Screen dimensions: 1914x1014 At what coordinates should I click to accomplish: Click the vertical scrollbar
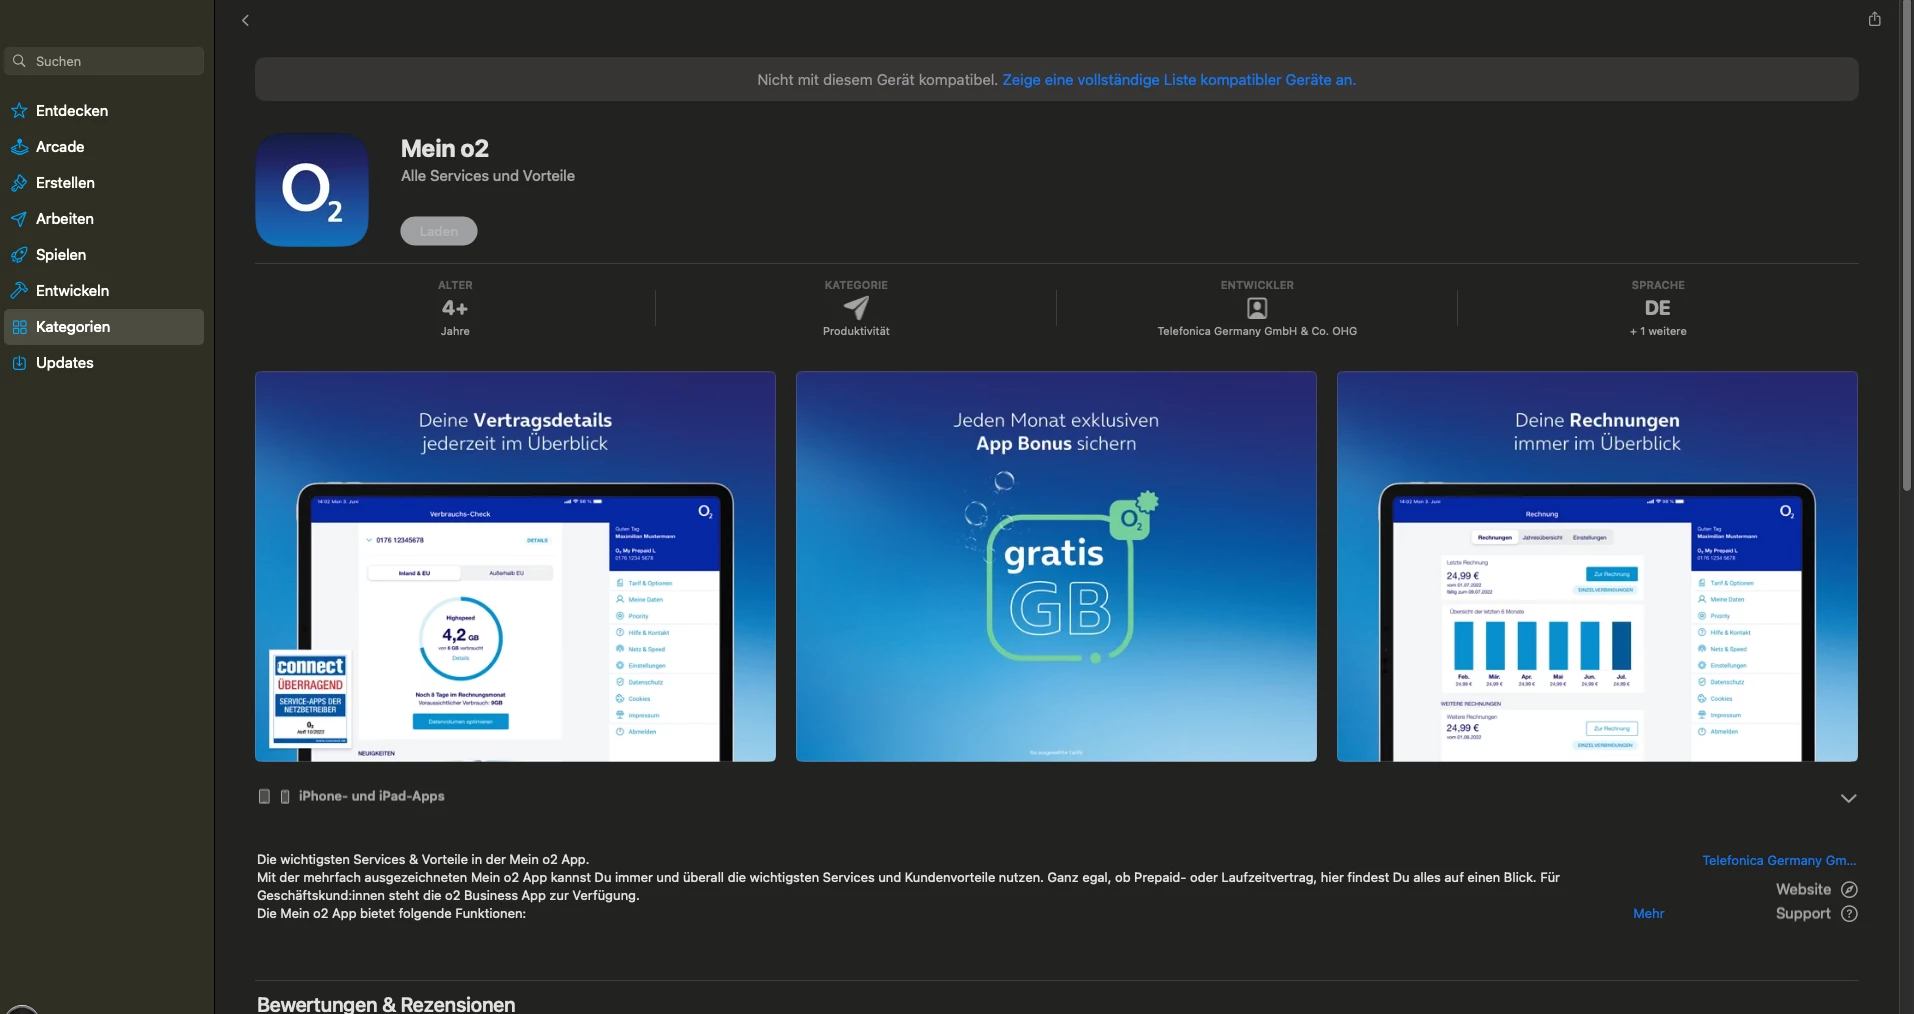click(x=1906, y=247)
